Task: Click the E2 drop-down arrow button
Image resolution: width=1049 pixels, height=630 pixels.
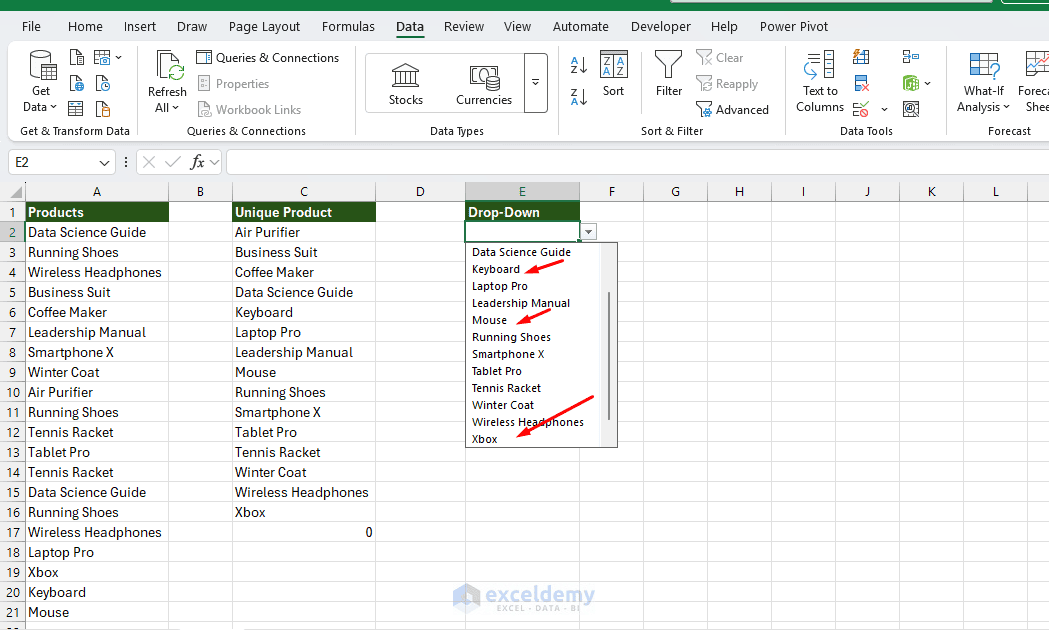Action: pyautogui.click(x=588, y=232)
